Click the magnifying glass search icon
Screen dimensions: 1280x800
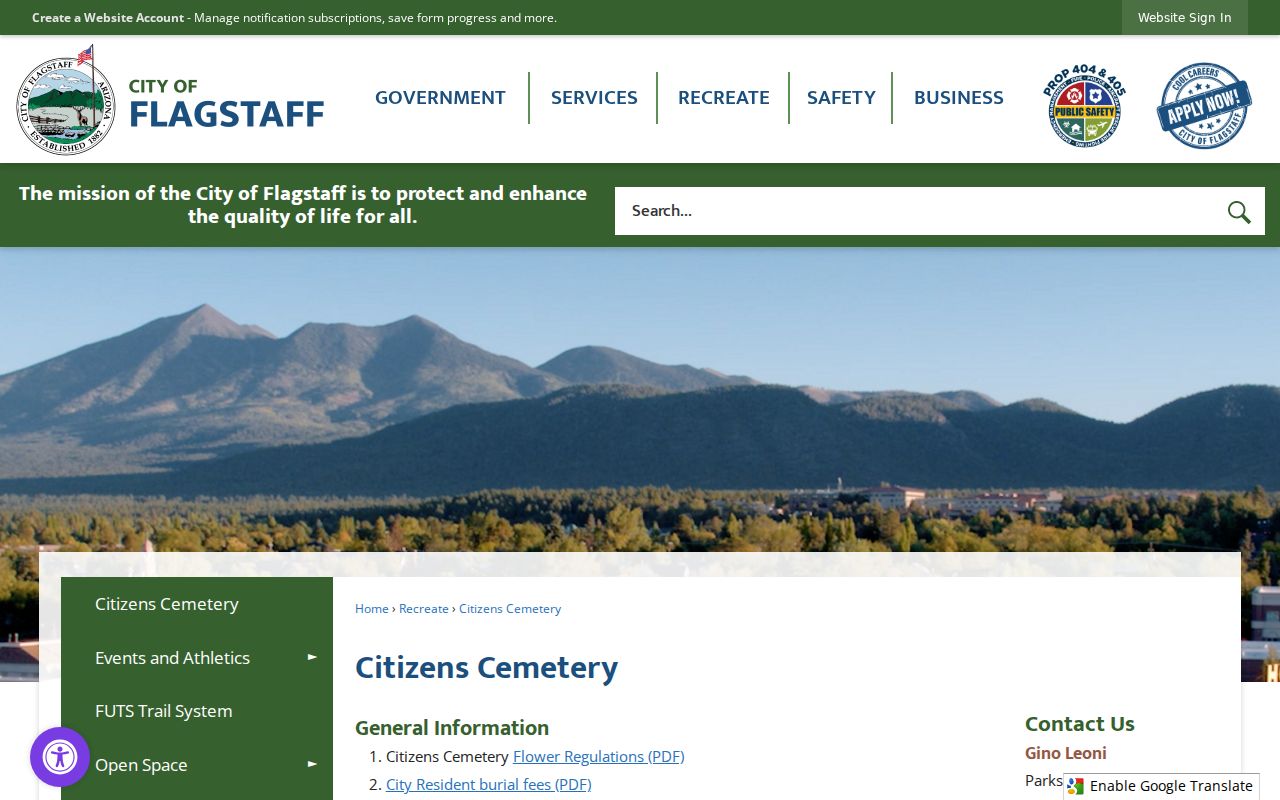(x=1239, y=211)
